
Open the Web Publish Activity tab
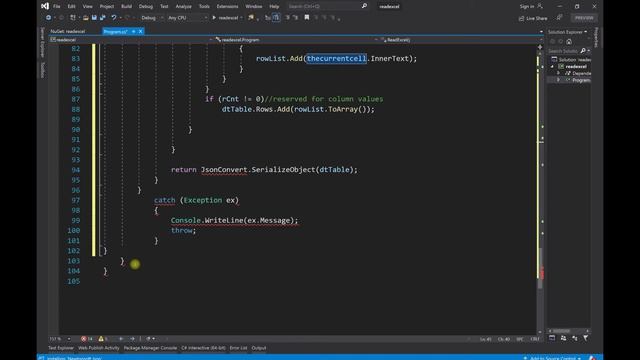pos(98,348)
